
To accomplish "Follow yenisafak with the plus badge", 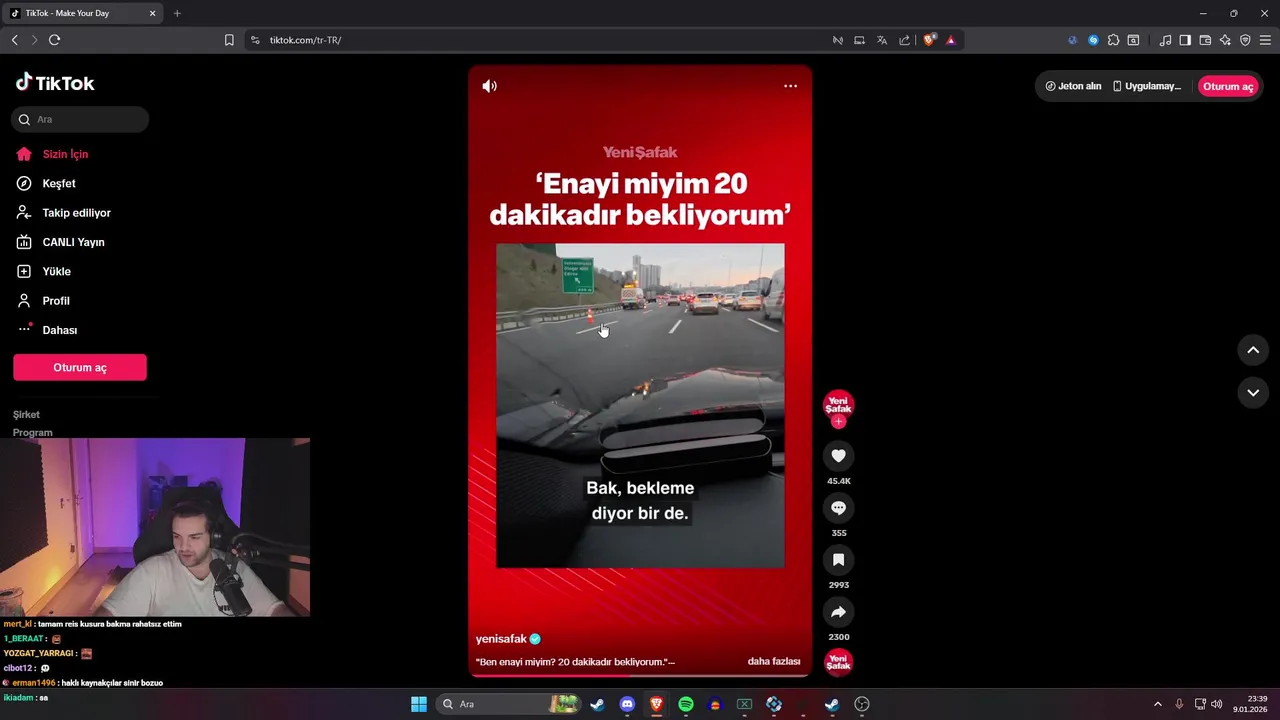I will pyautogui.click(x=838, y=422).
